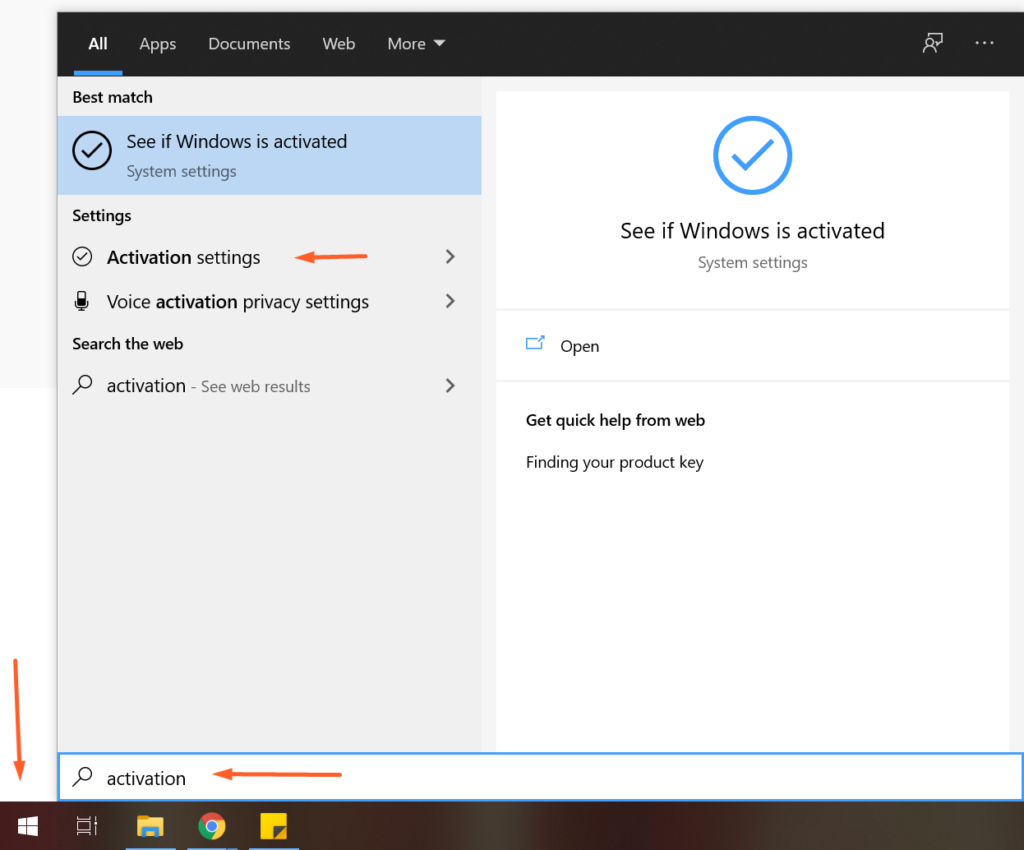
Task: Click the 'Best match' section heading
Action: pos(112,97)
